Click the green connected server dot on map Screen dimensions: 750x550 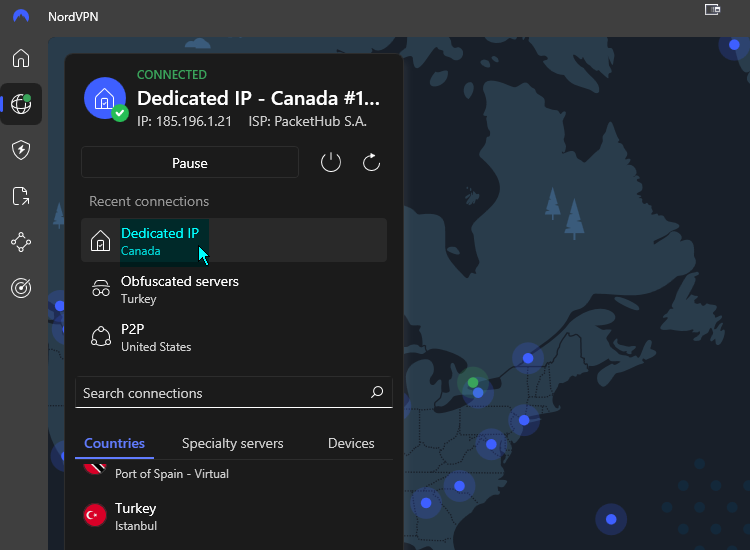click(x=473, y=382)
